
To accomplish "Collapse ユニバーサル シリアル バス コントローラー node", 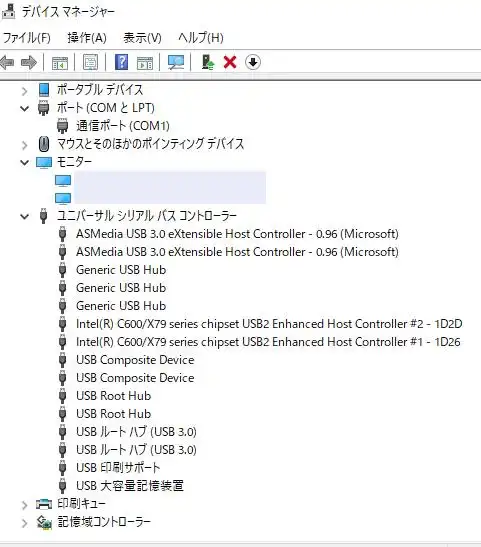I will (24, 217).
